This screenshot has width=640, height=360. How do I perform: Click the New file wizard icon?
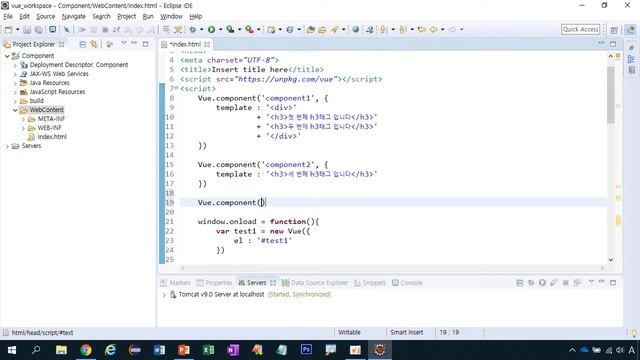pyautogui.click(x=8, y=29)
